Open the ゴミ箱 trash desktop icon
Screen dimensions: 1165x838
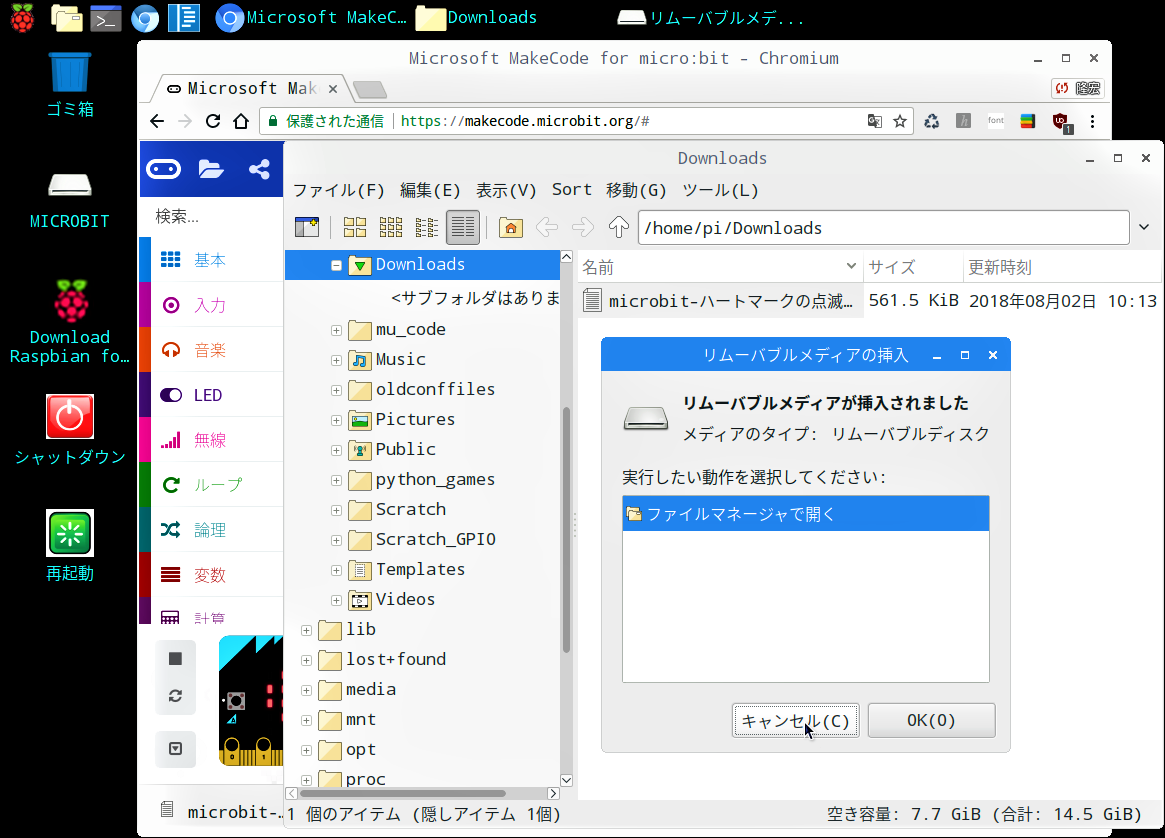click(70, 85)
